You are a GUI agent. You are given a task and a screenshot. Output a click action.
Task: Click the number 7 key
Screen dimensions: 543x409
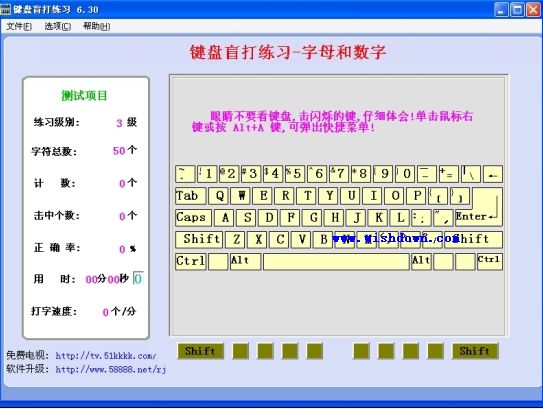[x=339, y=174]
